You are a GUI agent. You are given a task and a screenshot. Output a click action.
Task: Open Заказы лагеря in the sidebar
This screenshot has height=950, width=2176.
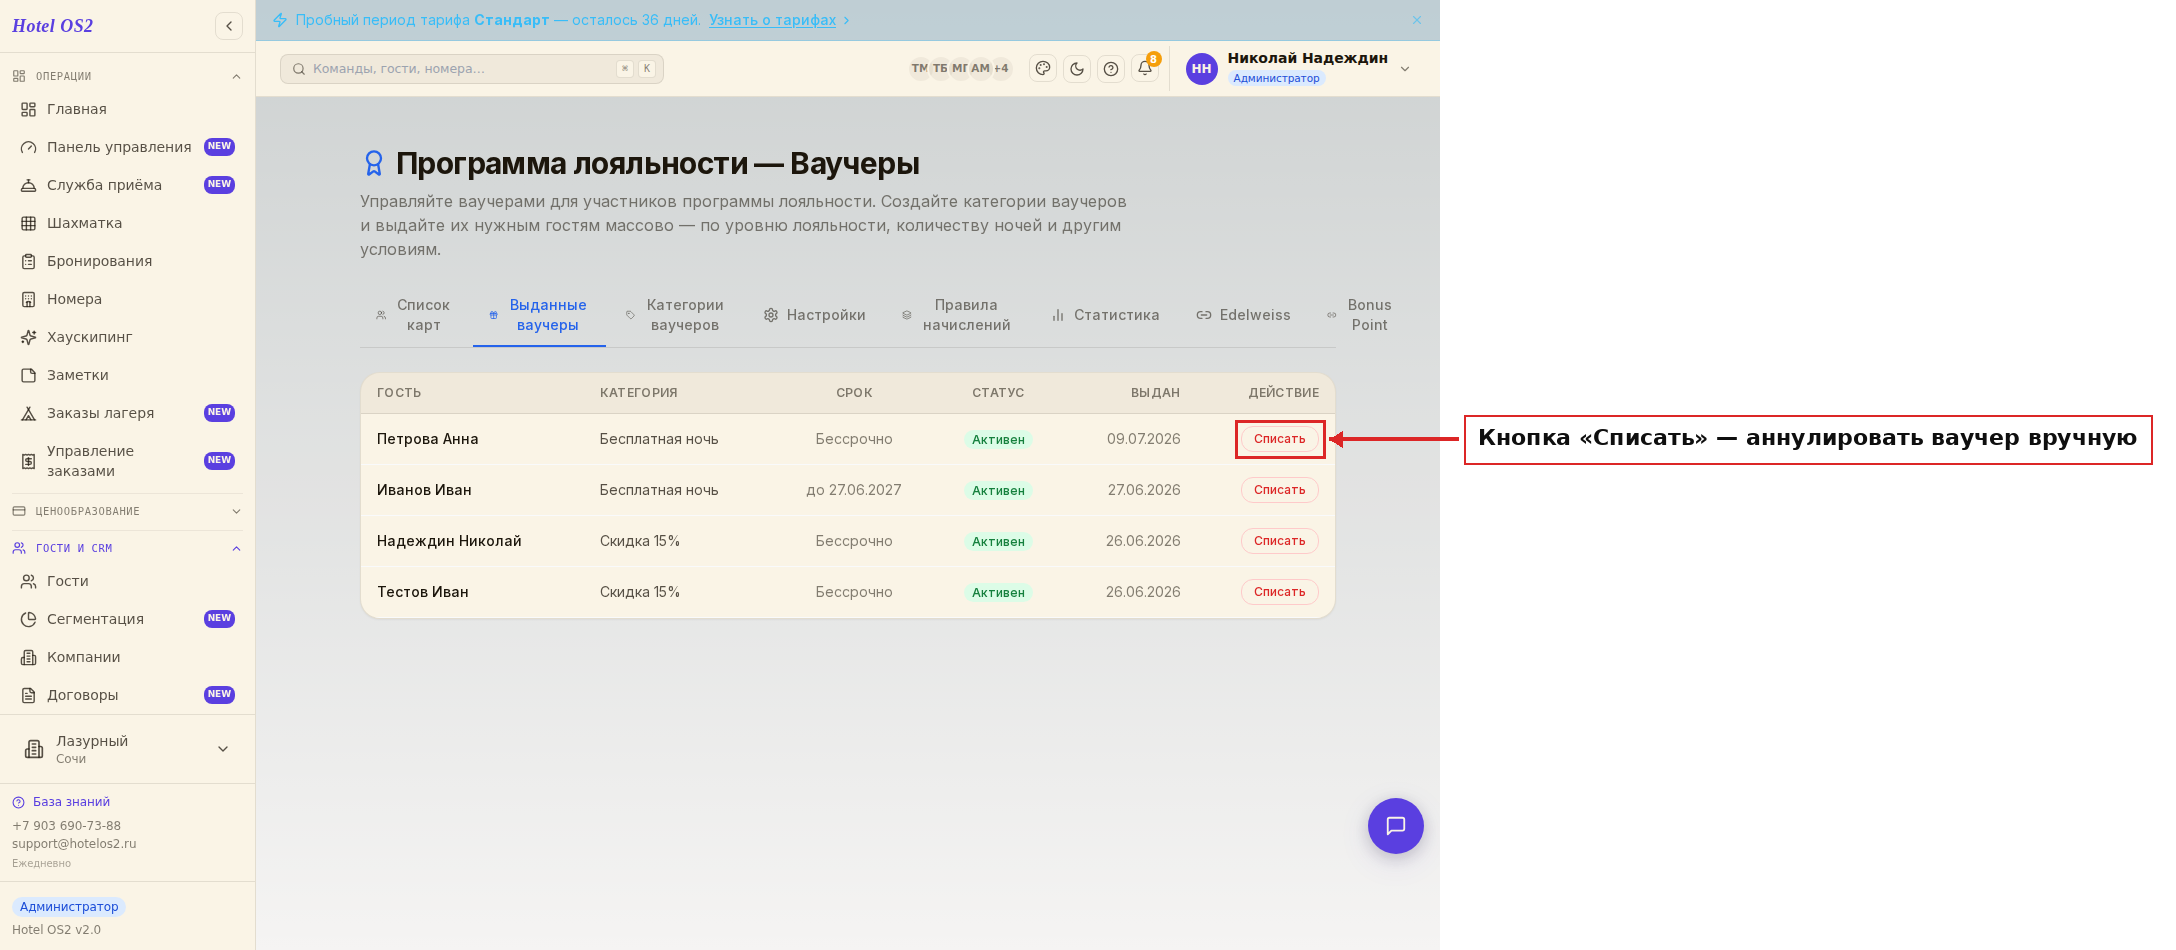point(127,413)
